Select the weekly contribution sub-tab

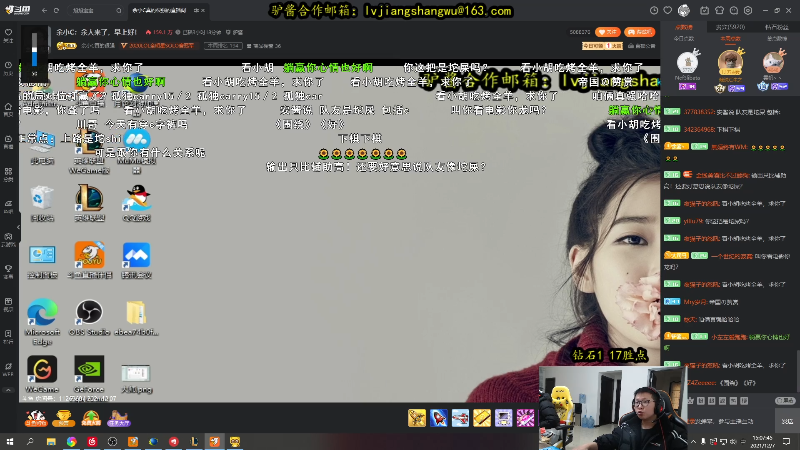pos(730,39)
